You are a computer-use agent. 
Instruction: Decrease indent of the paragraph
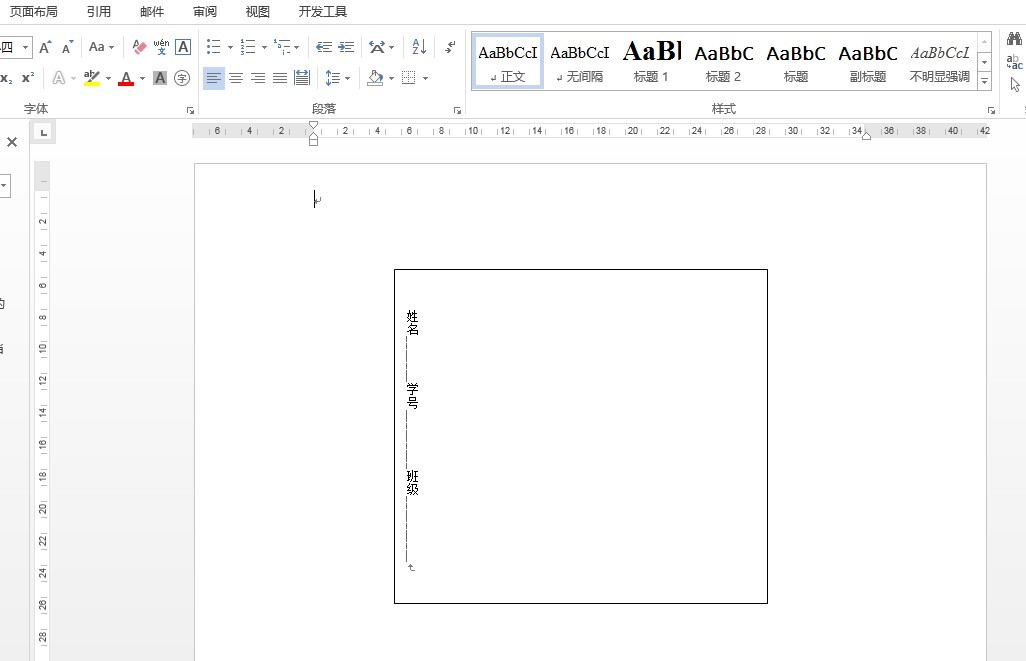click(x=324, y=47)
